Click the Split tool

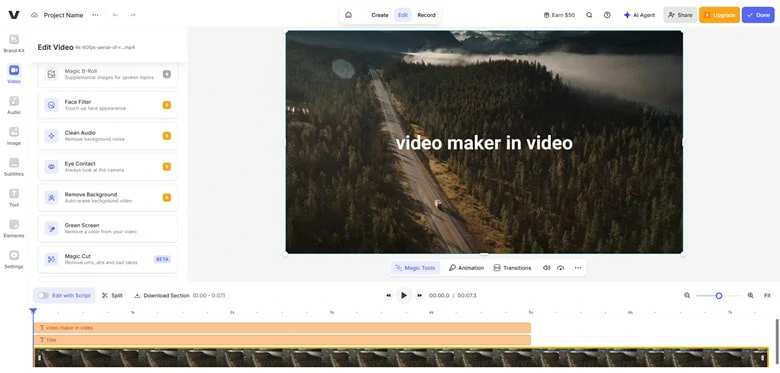(112, 295)
